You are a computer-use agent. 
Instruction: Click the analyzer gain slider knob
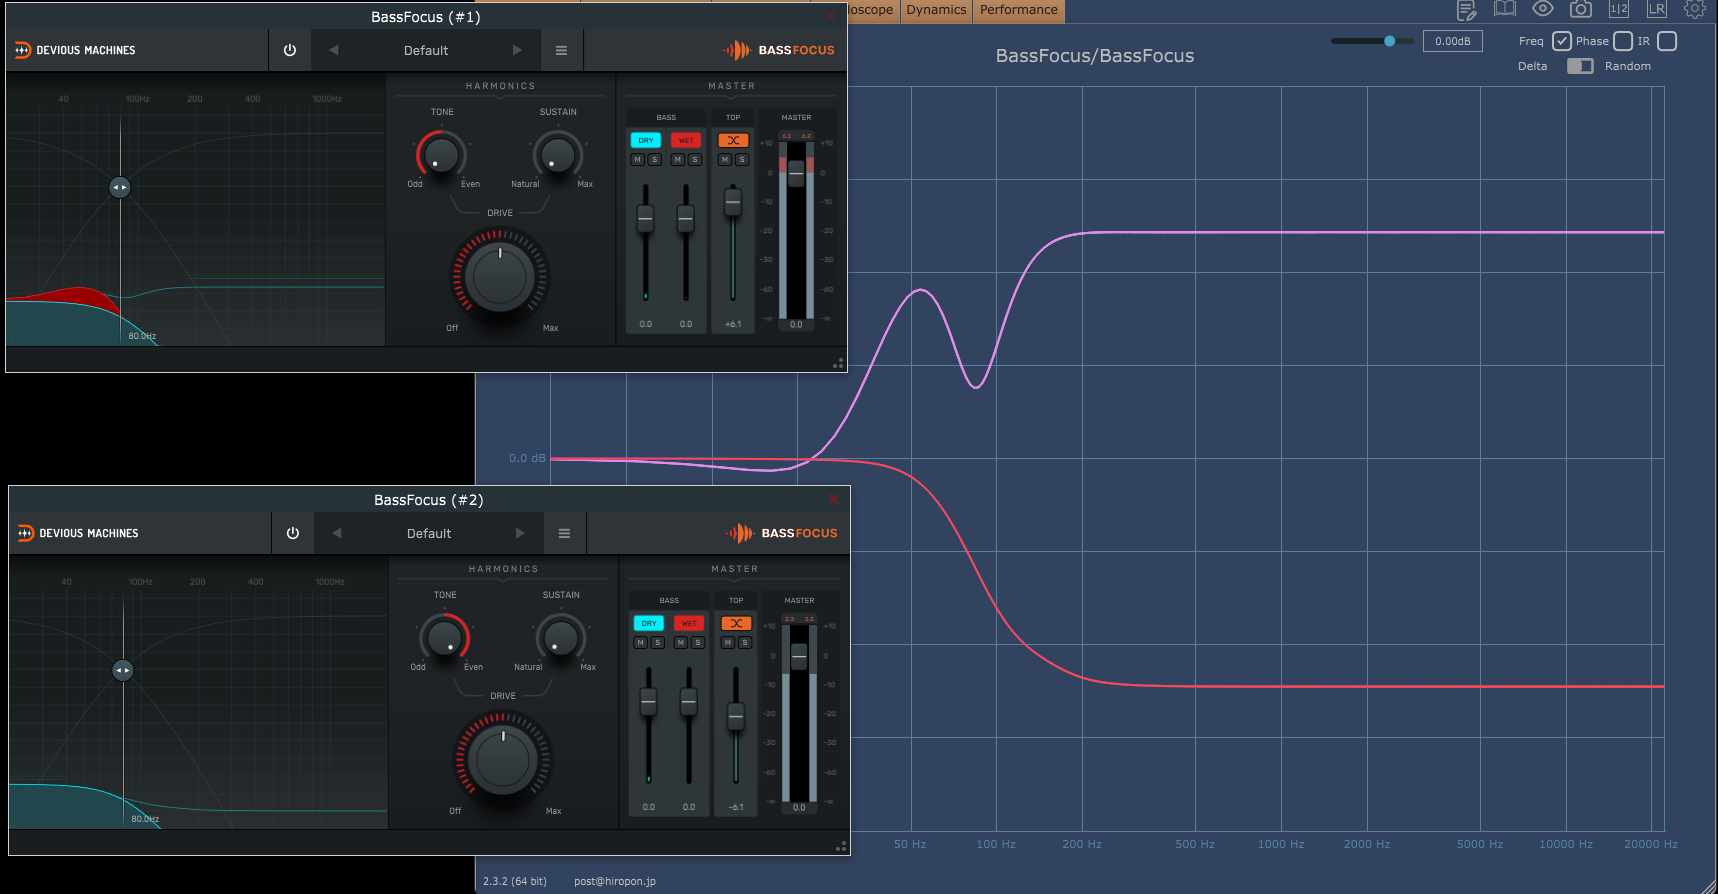(1389, 41)
